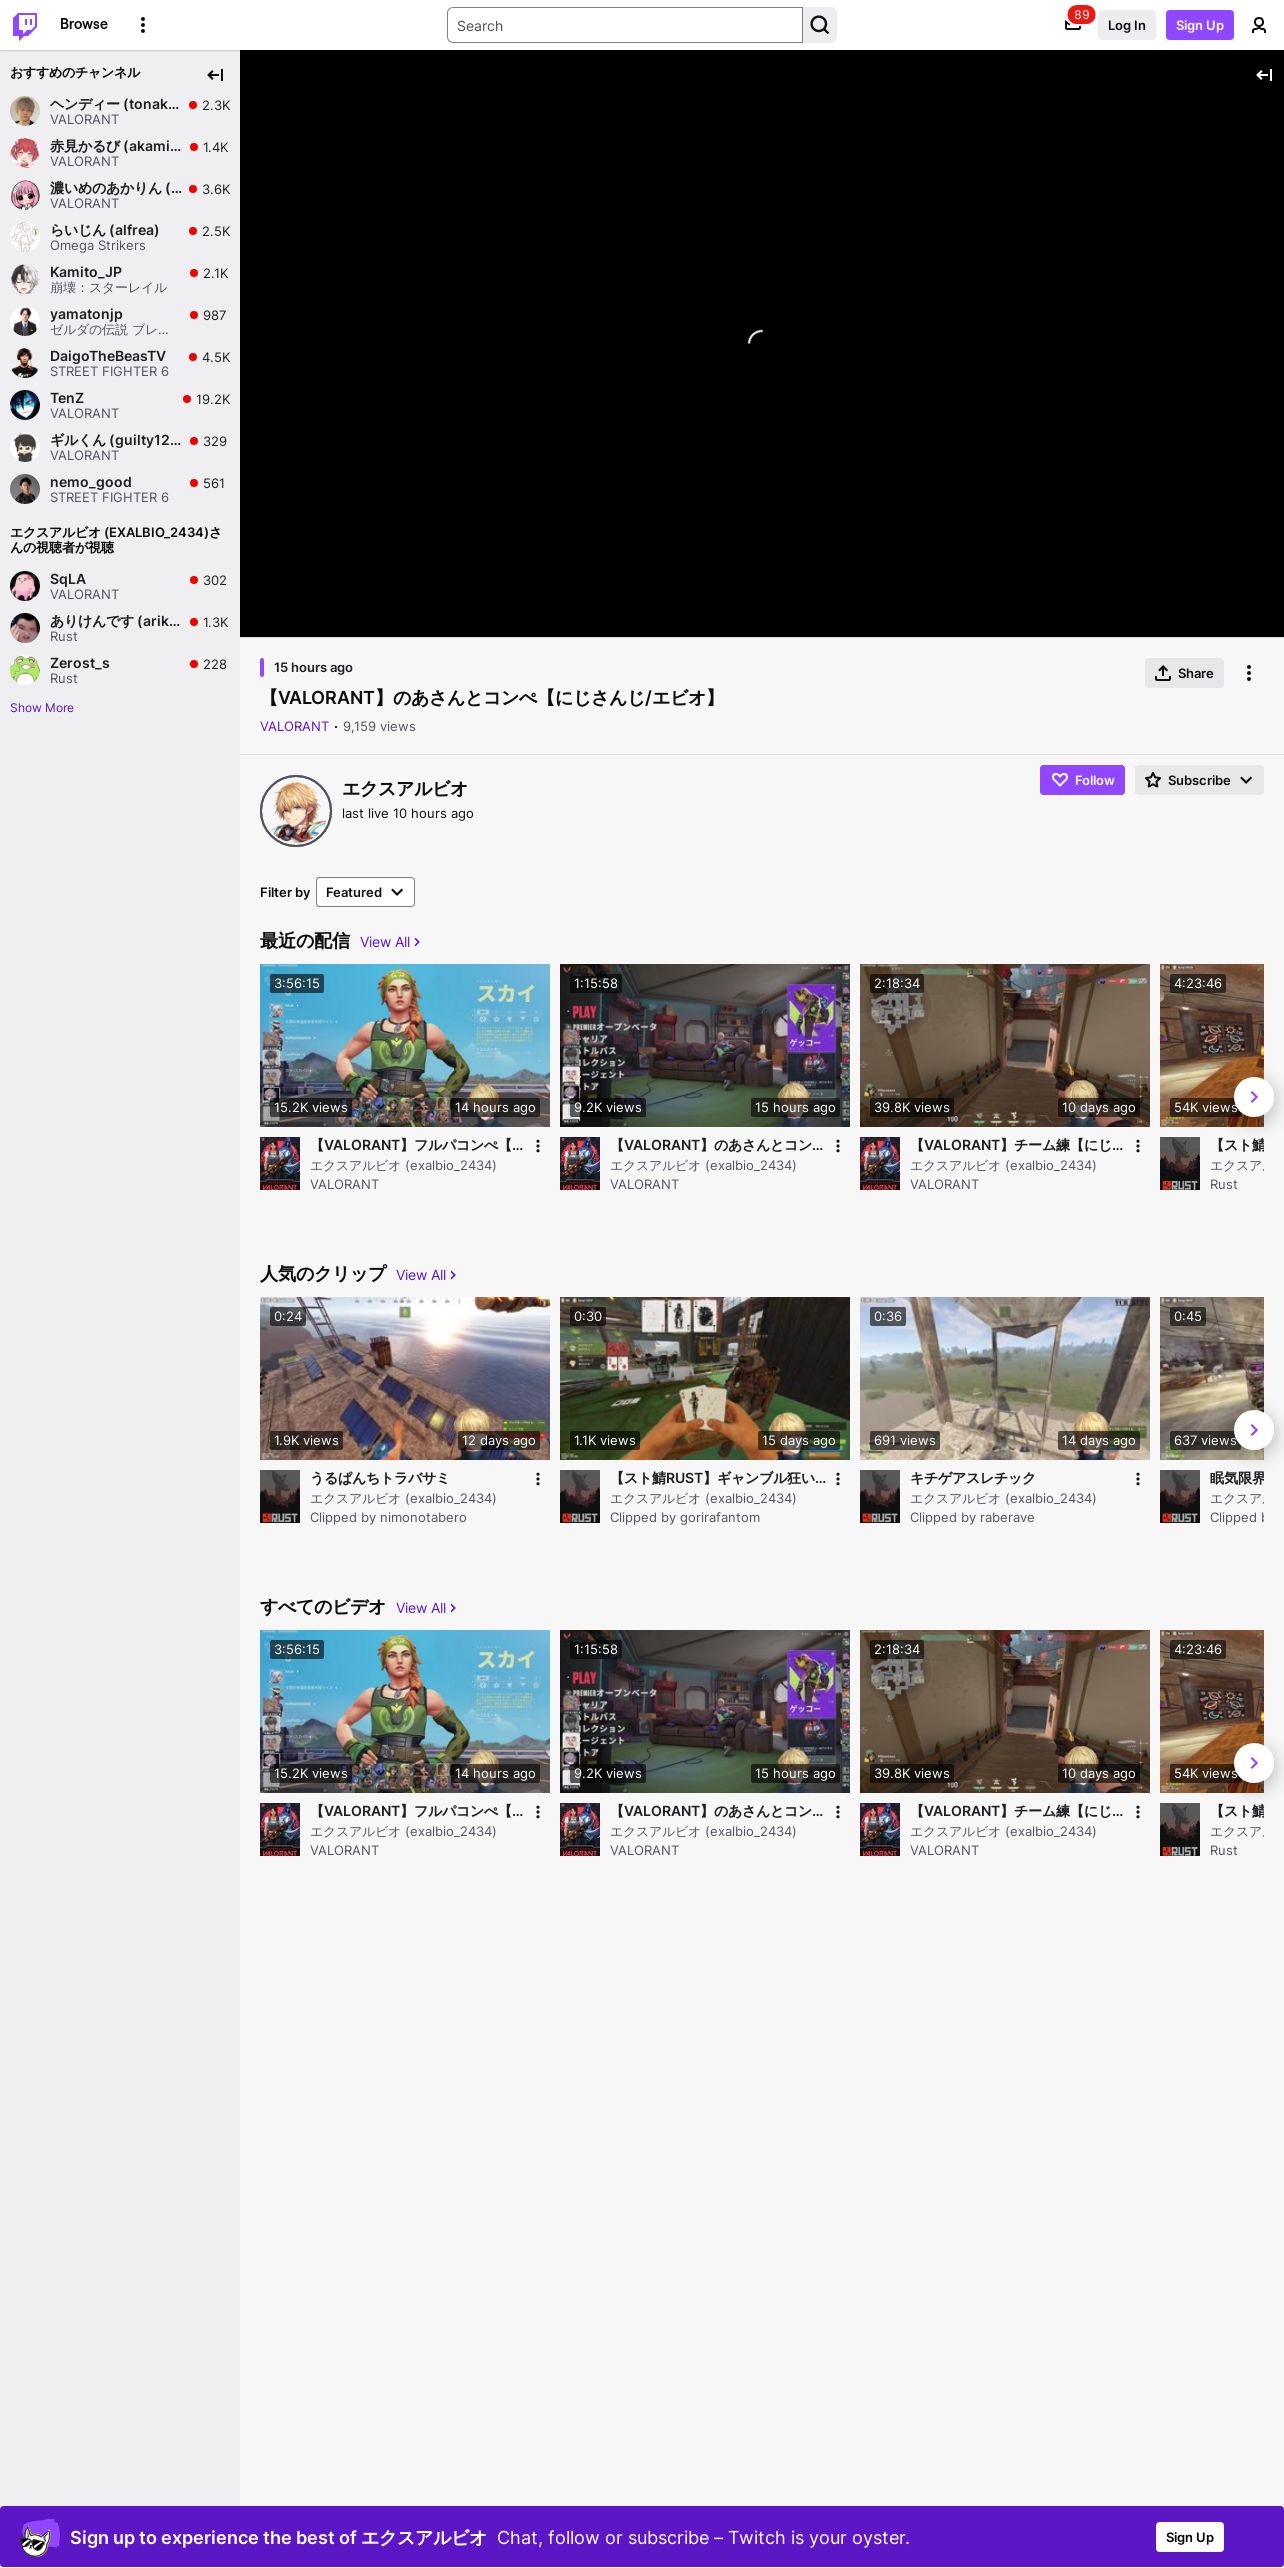Click the VALORANT category link under video title
Image resolution: width=1284 pixels, height=2568 pixels.
pos(294,727)
